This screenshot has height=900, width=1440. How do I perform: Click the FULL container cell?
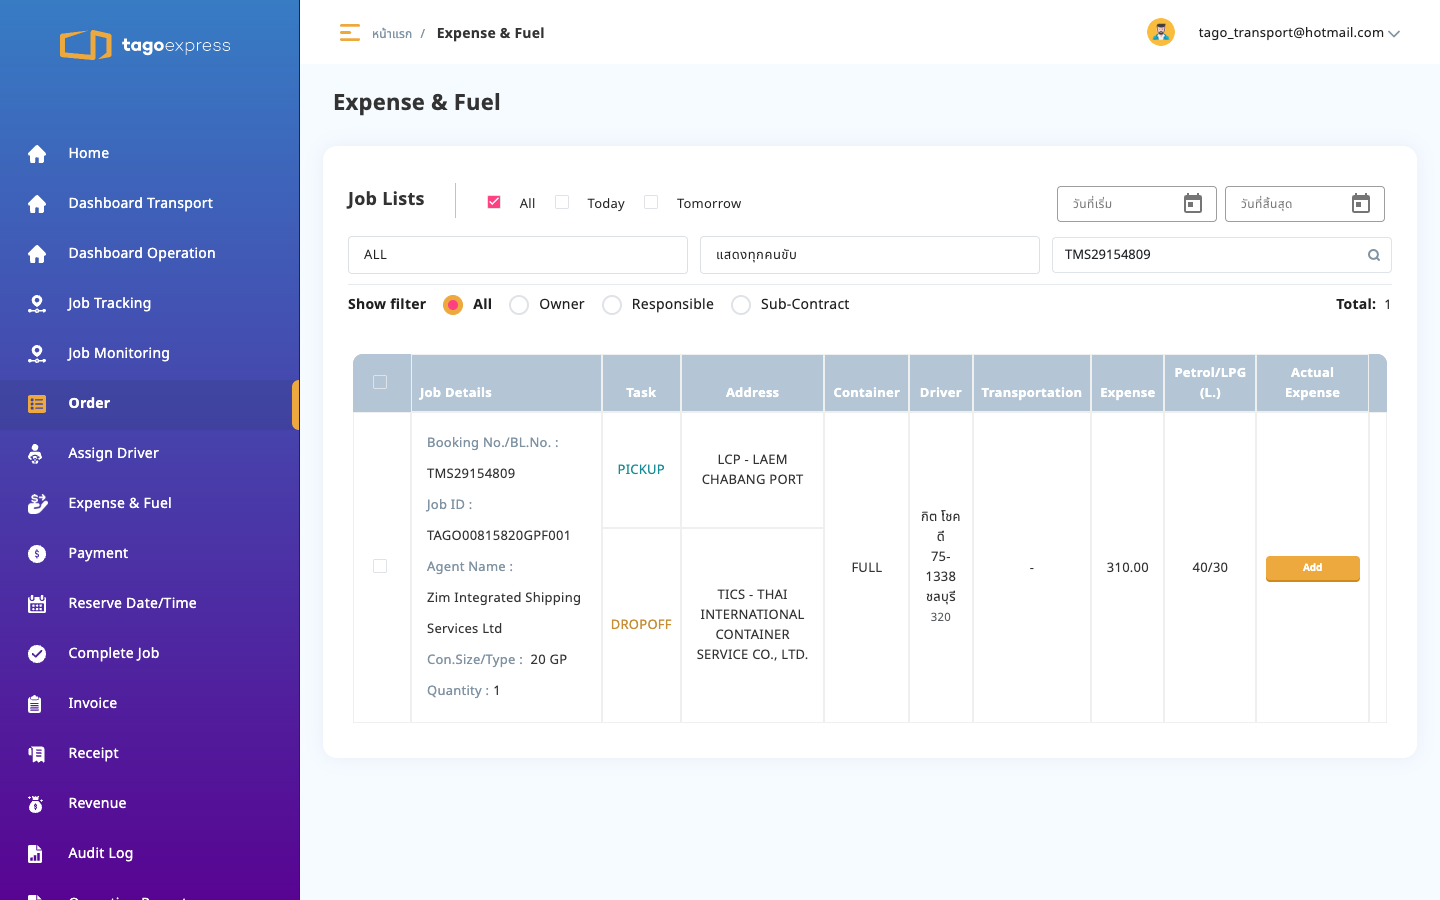(867, 568)
